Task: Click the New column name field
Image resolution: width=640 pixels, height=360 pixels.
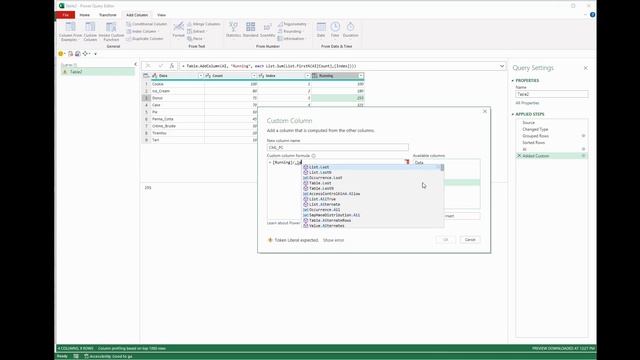Action: (x=338, y=147)
